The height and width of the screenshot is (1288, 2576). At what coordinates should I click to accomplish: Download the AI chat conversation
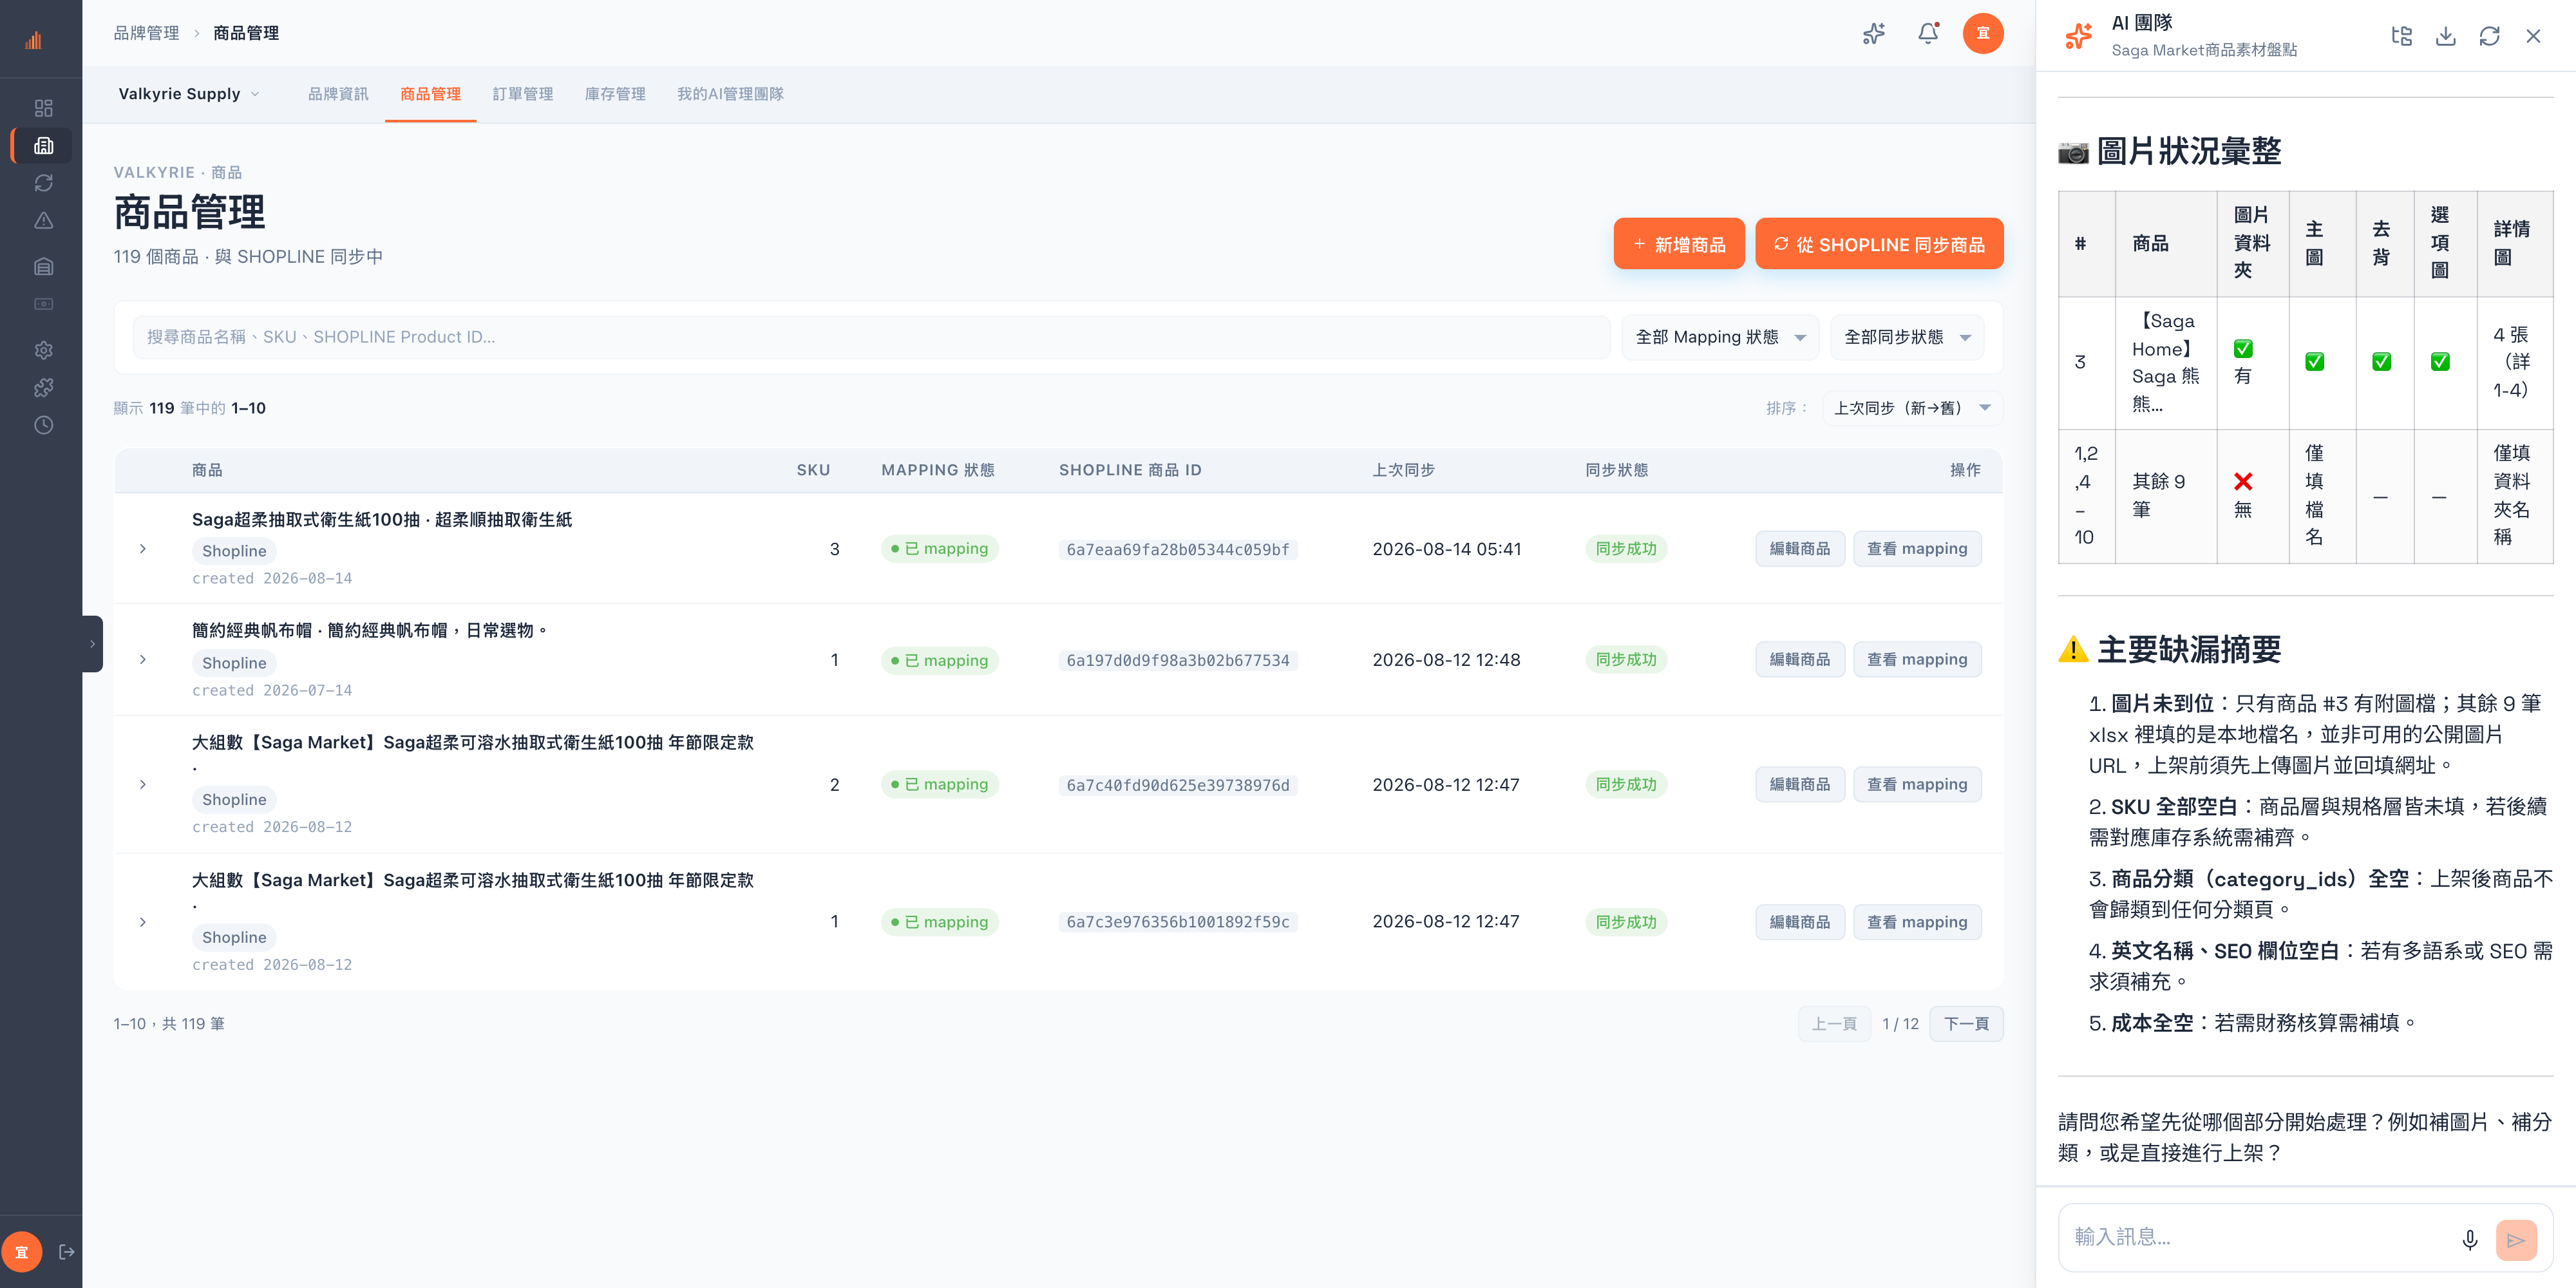click(2445, 36)
